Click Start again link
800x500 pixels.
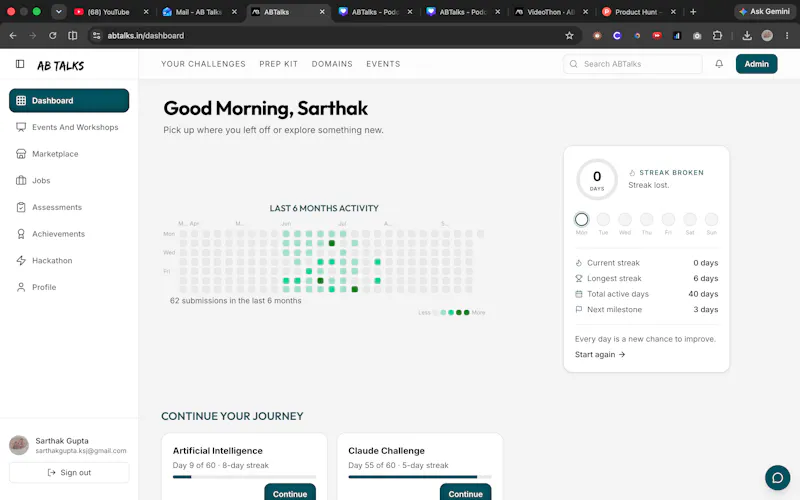point(600,355)
